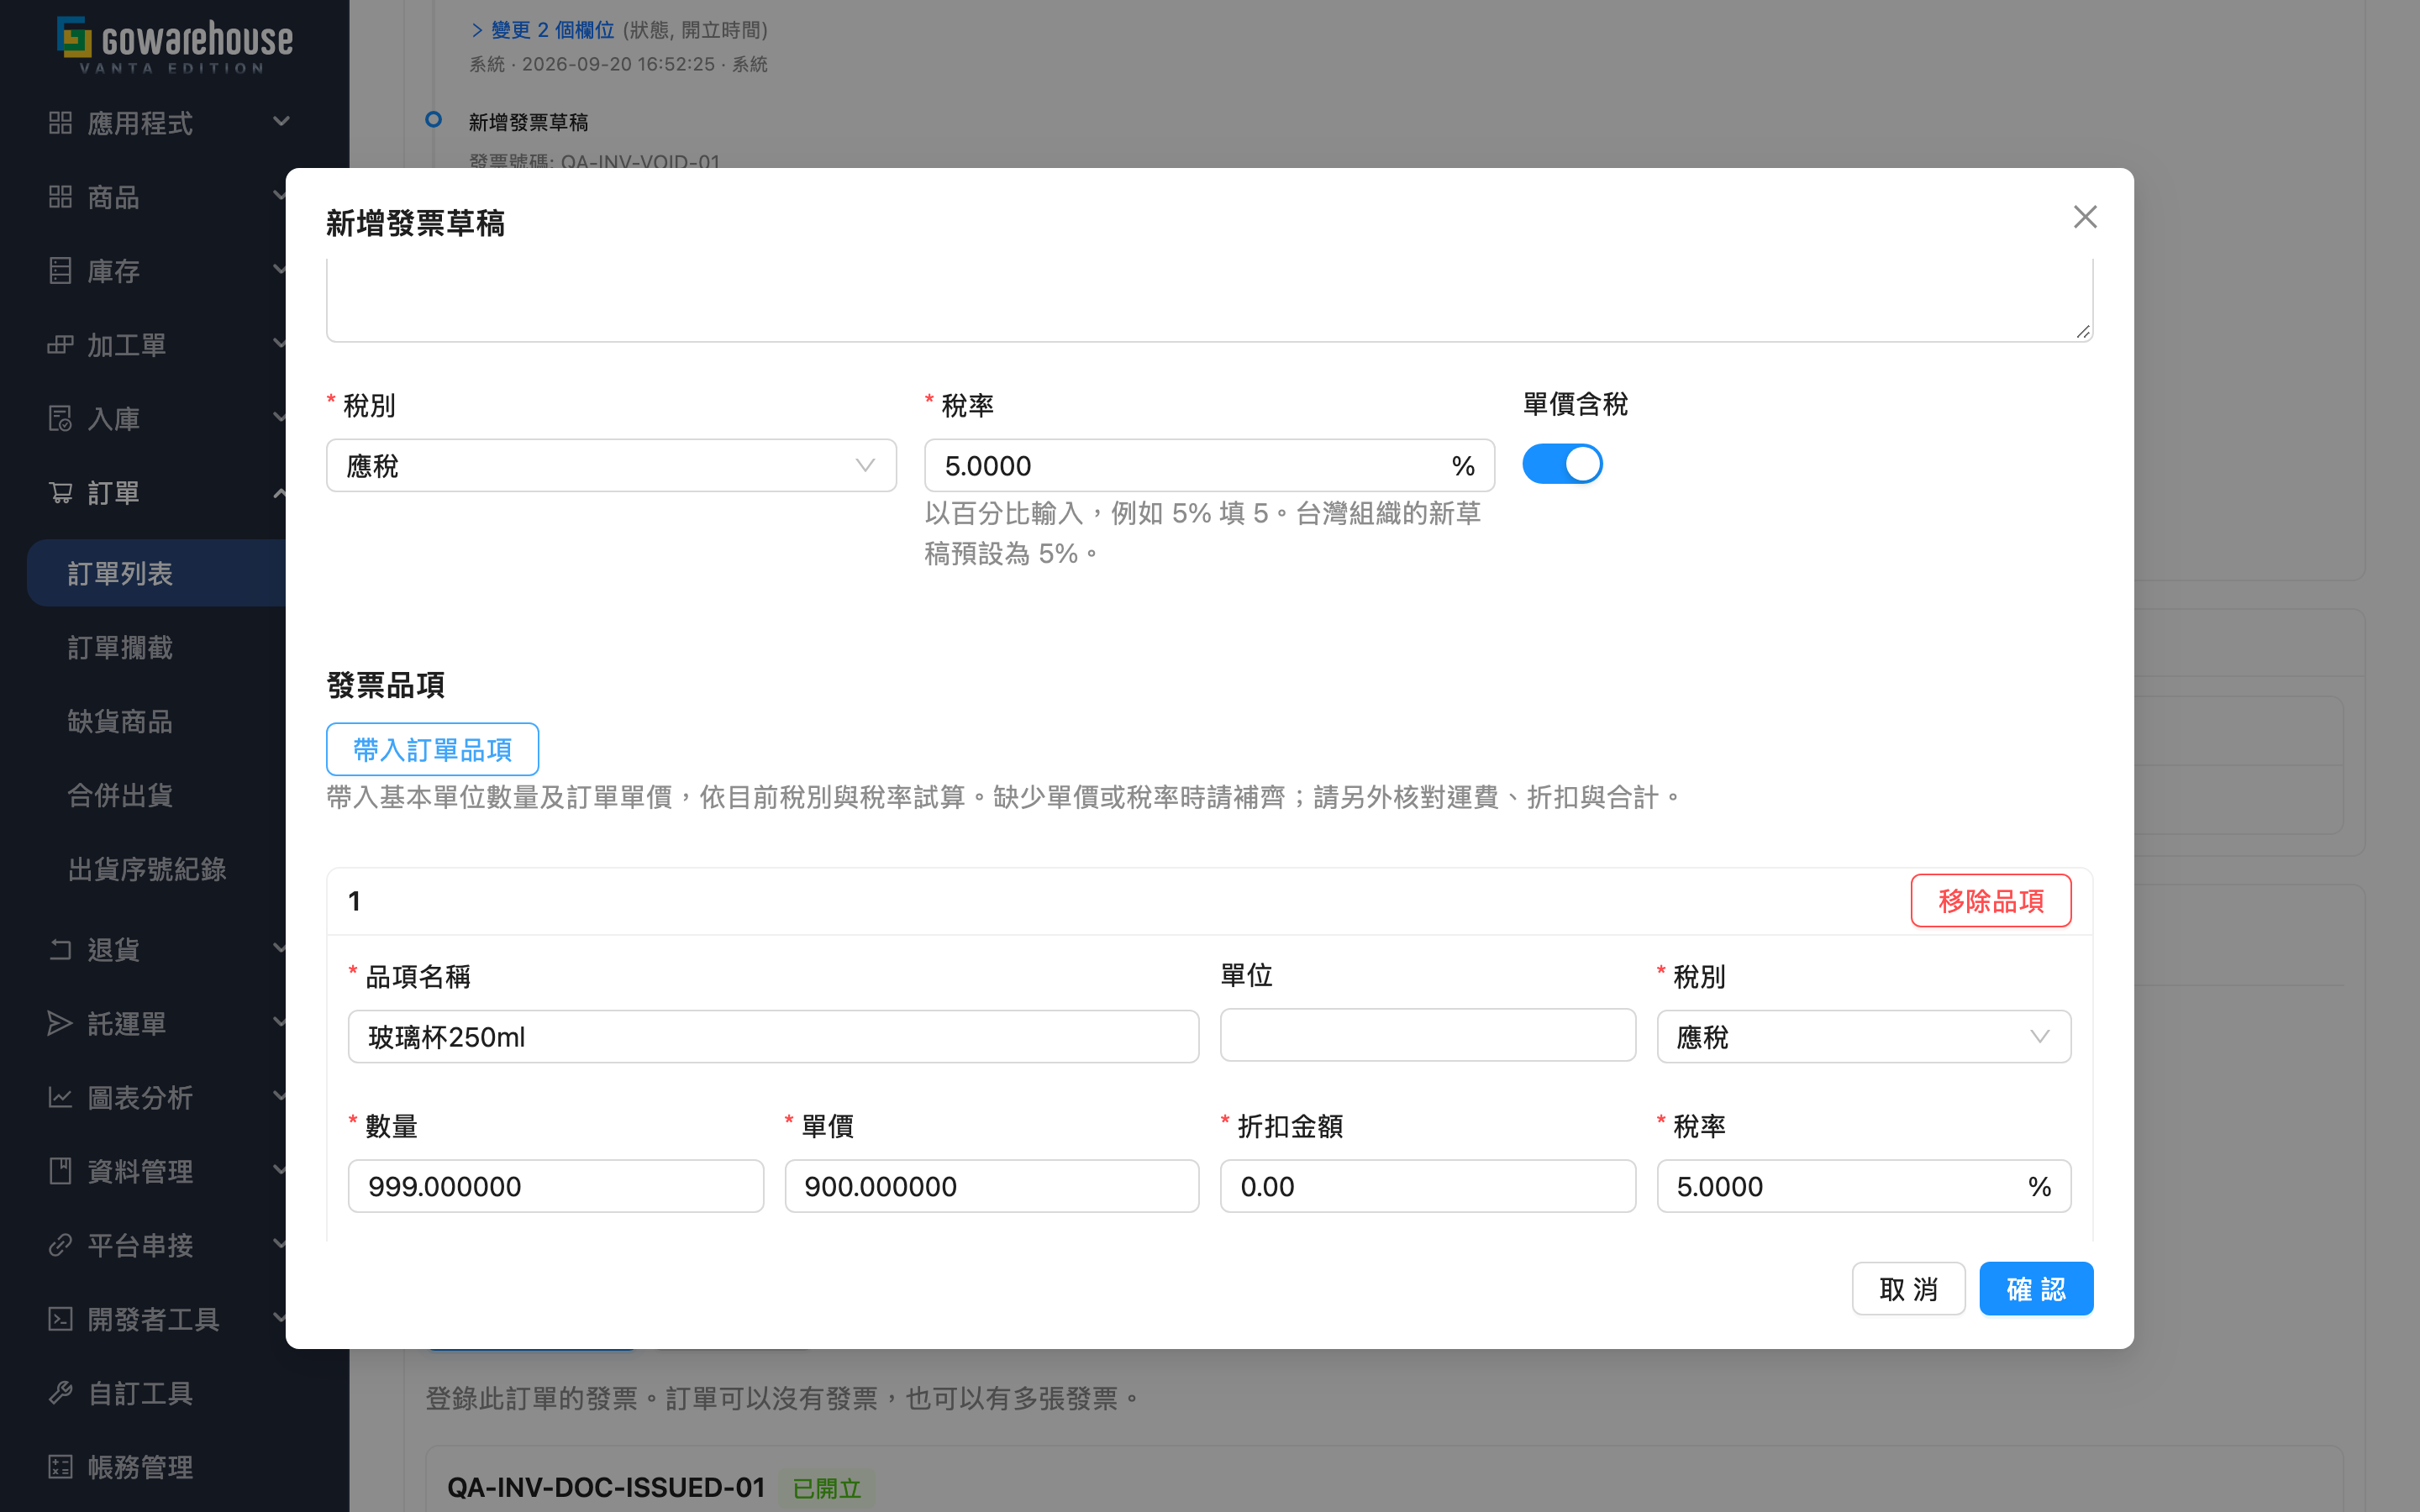Click the 帶入訂單品項 button
Viewport: 2420px width, 1512px height.
[432, 749]
